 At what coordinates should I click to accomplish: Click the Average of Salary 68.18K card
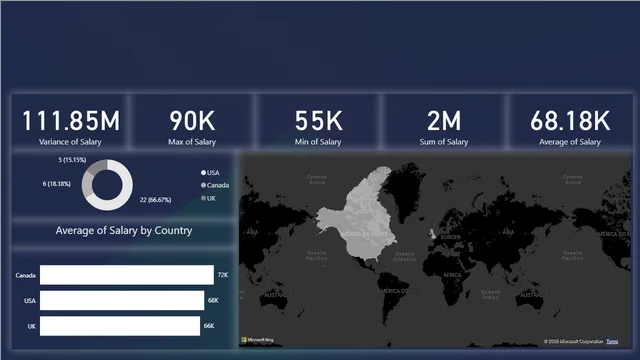point(570,122)
